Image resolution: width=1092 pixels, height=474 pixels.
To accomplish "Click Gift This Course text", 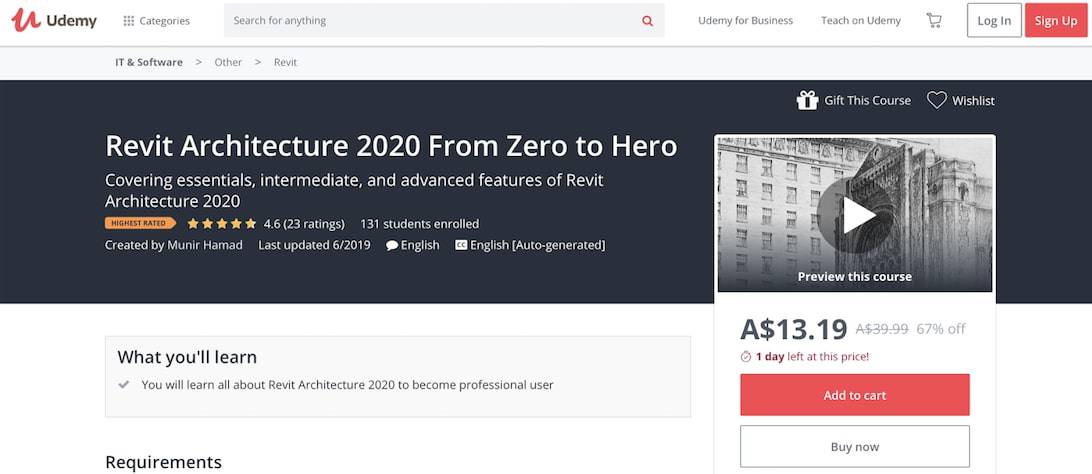I will point(867,100).
